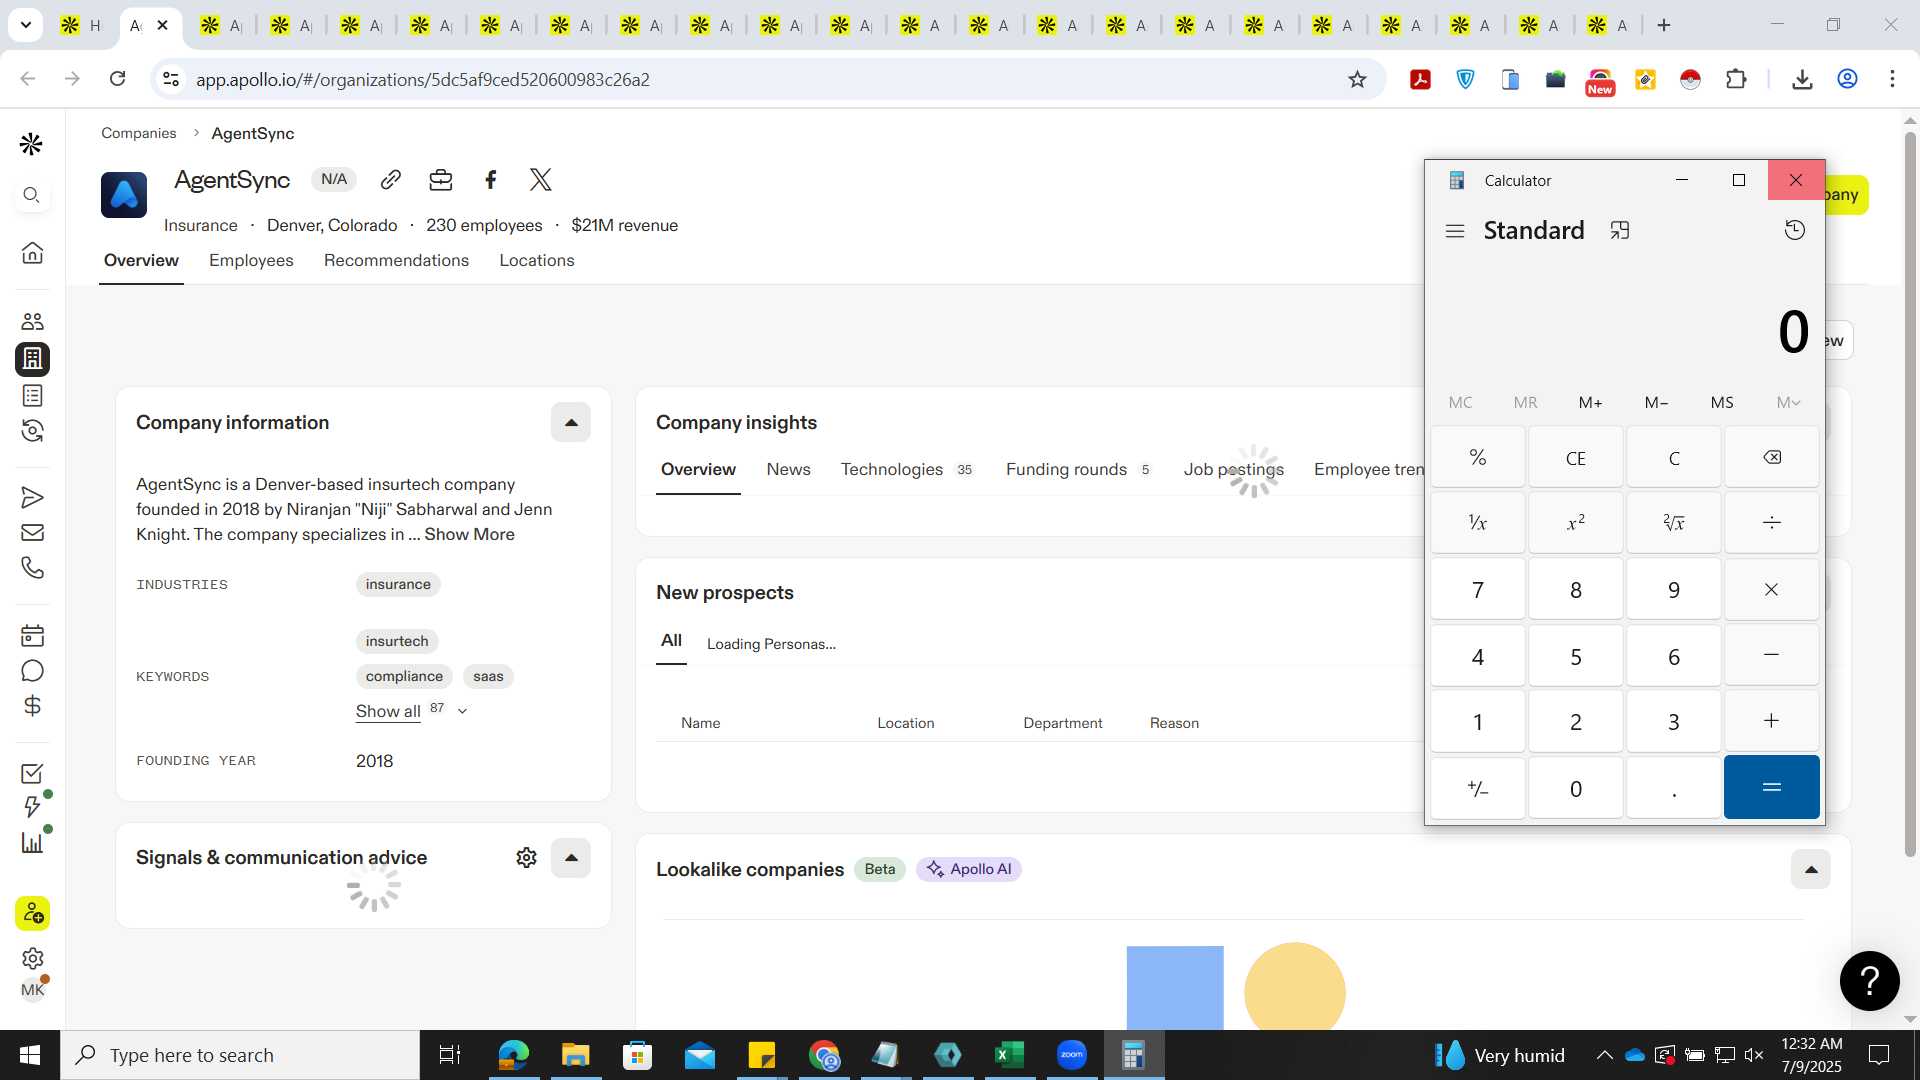Click Show More in company description
1920x1080 pixels.
pyautogui.click(x=470, y=534)
